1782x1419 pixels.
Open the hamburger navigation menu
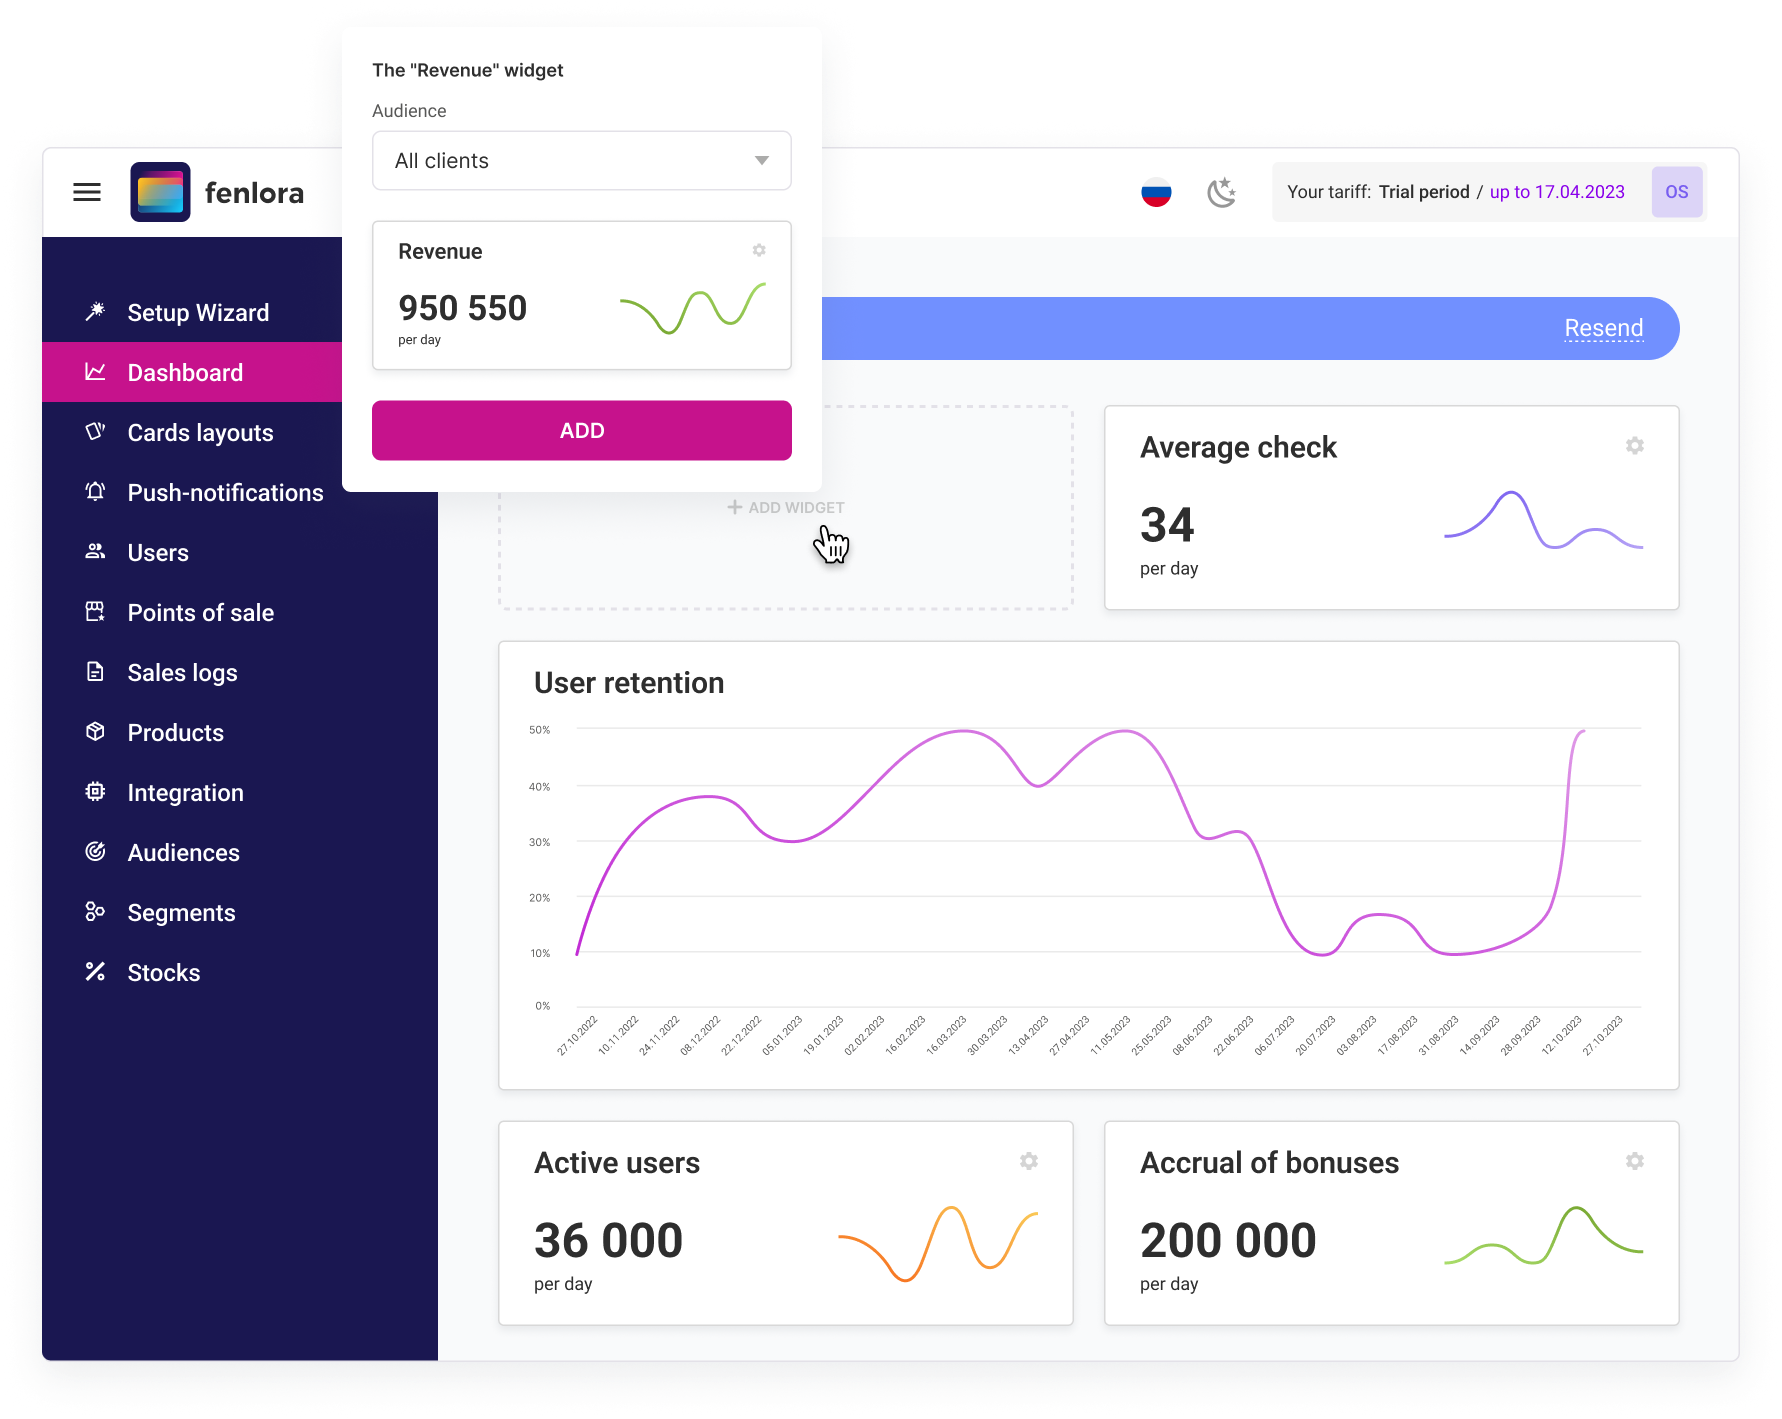click(x=87, y=192)
